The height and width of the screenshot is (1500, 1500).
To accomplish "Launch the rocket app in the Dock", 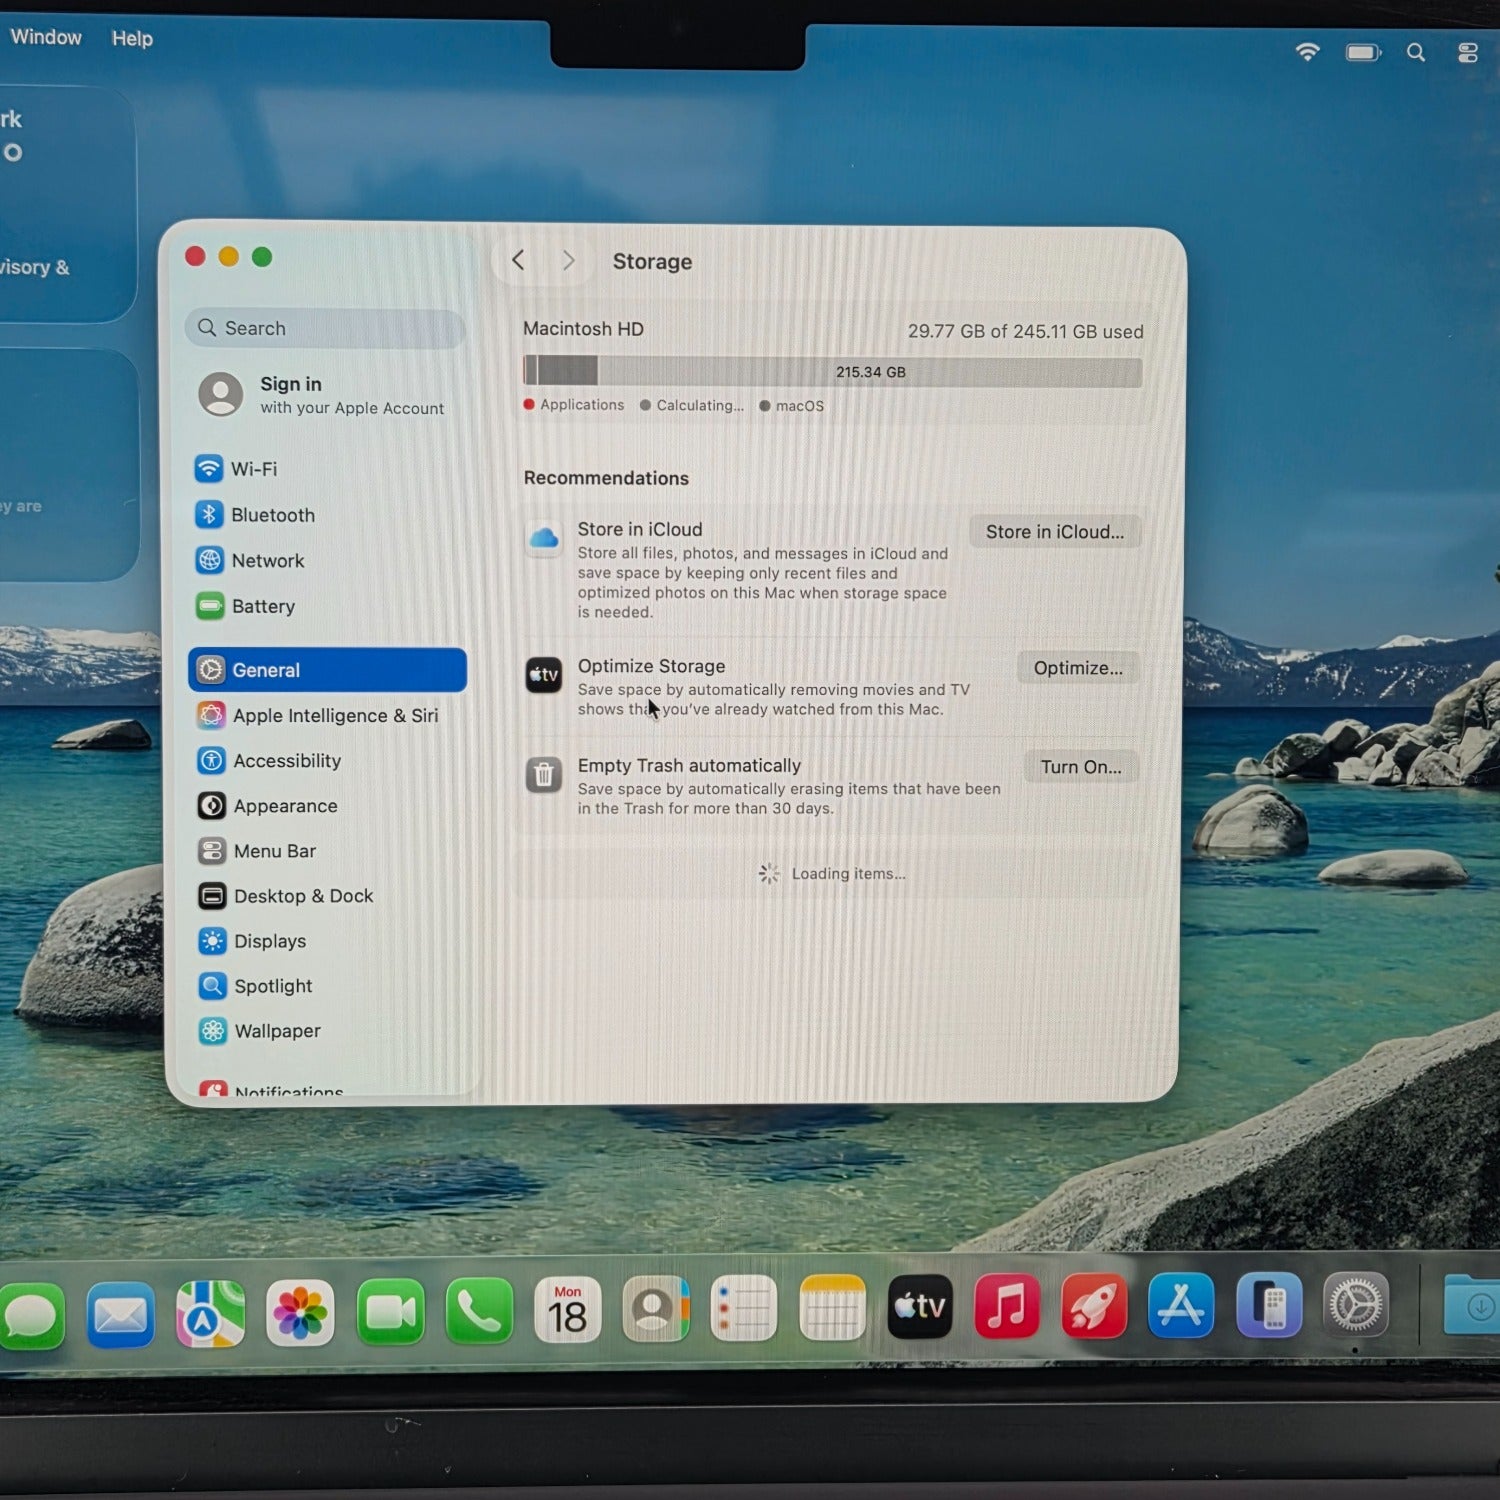I will pyautogui.click(x=1094, y=1305).
